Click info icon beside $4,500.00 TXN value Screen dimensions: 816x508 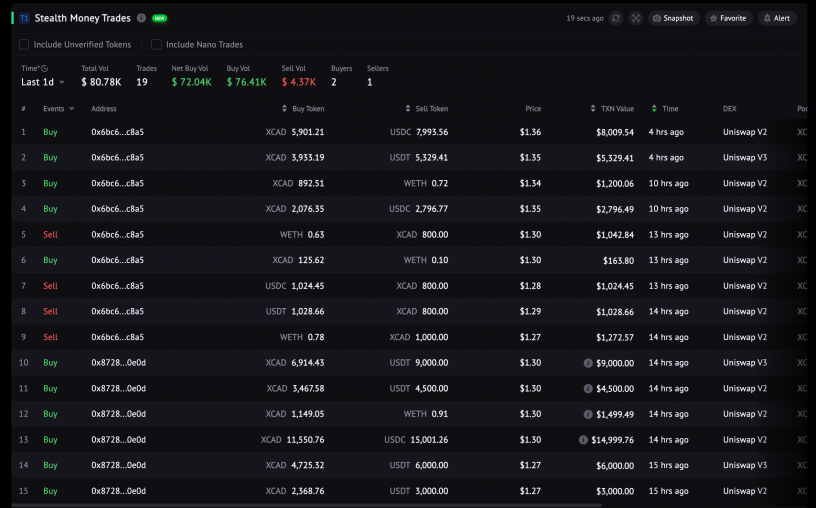588,388
